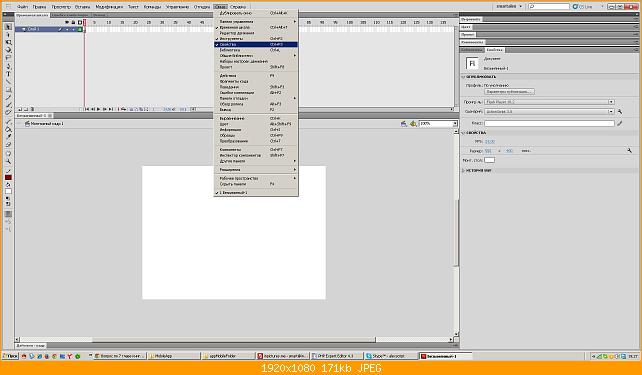The height and width of the screenshot is (375, 642).
Task: Select the Lasso tool
Action: pos(8,58)
